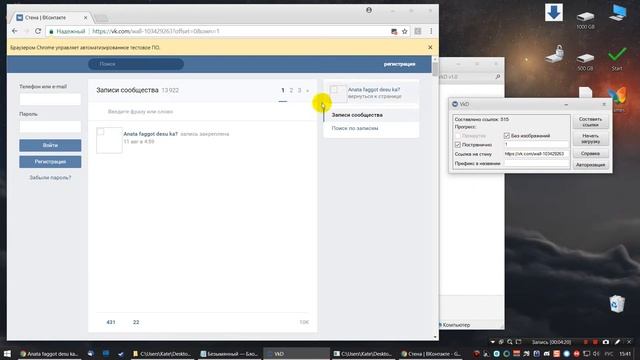Switch to Anata faggot desu ka taskbar item
The image size is (640, 360).
[x=49, y=354]
